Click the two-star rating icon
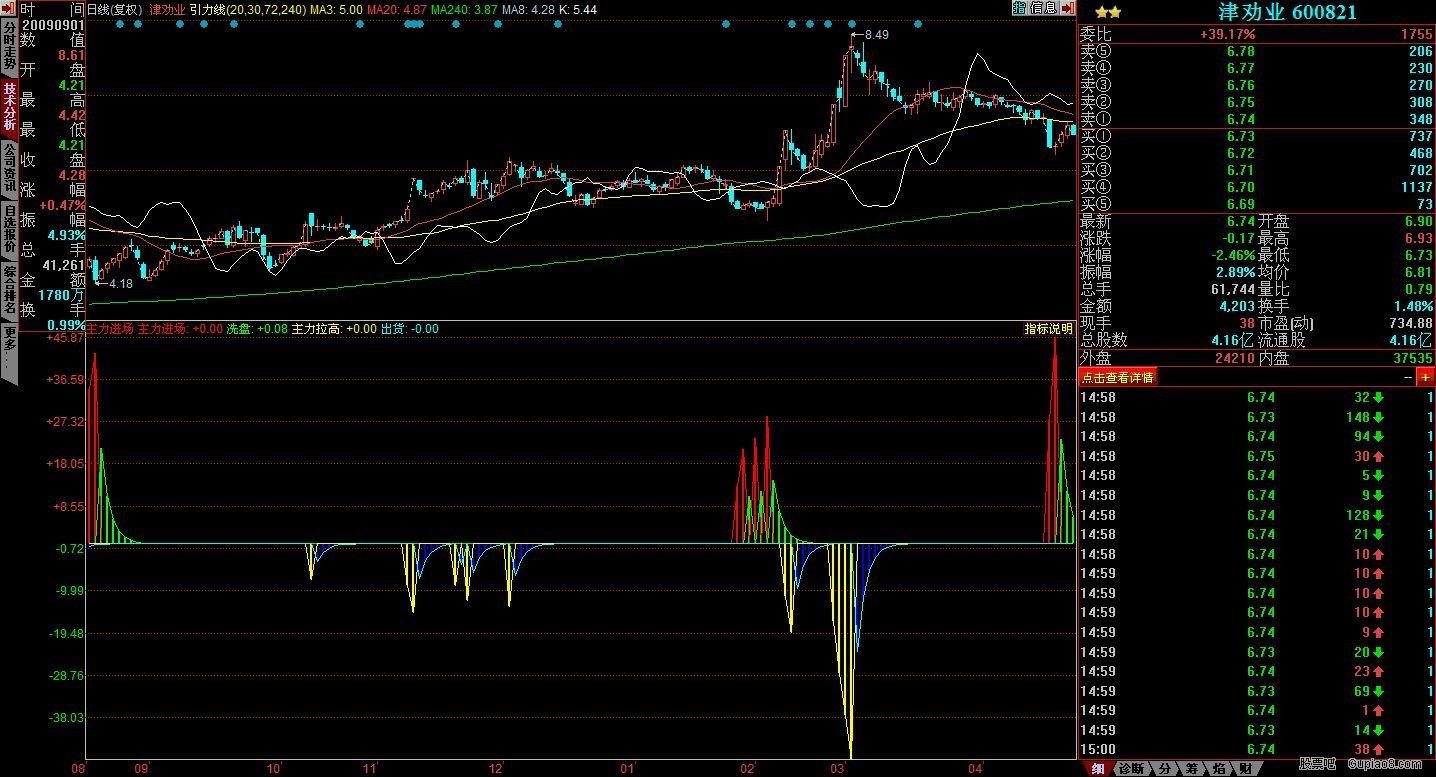The image size is (1436, 777). pyautogui.click(x=1107, y=12)
